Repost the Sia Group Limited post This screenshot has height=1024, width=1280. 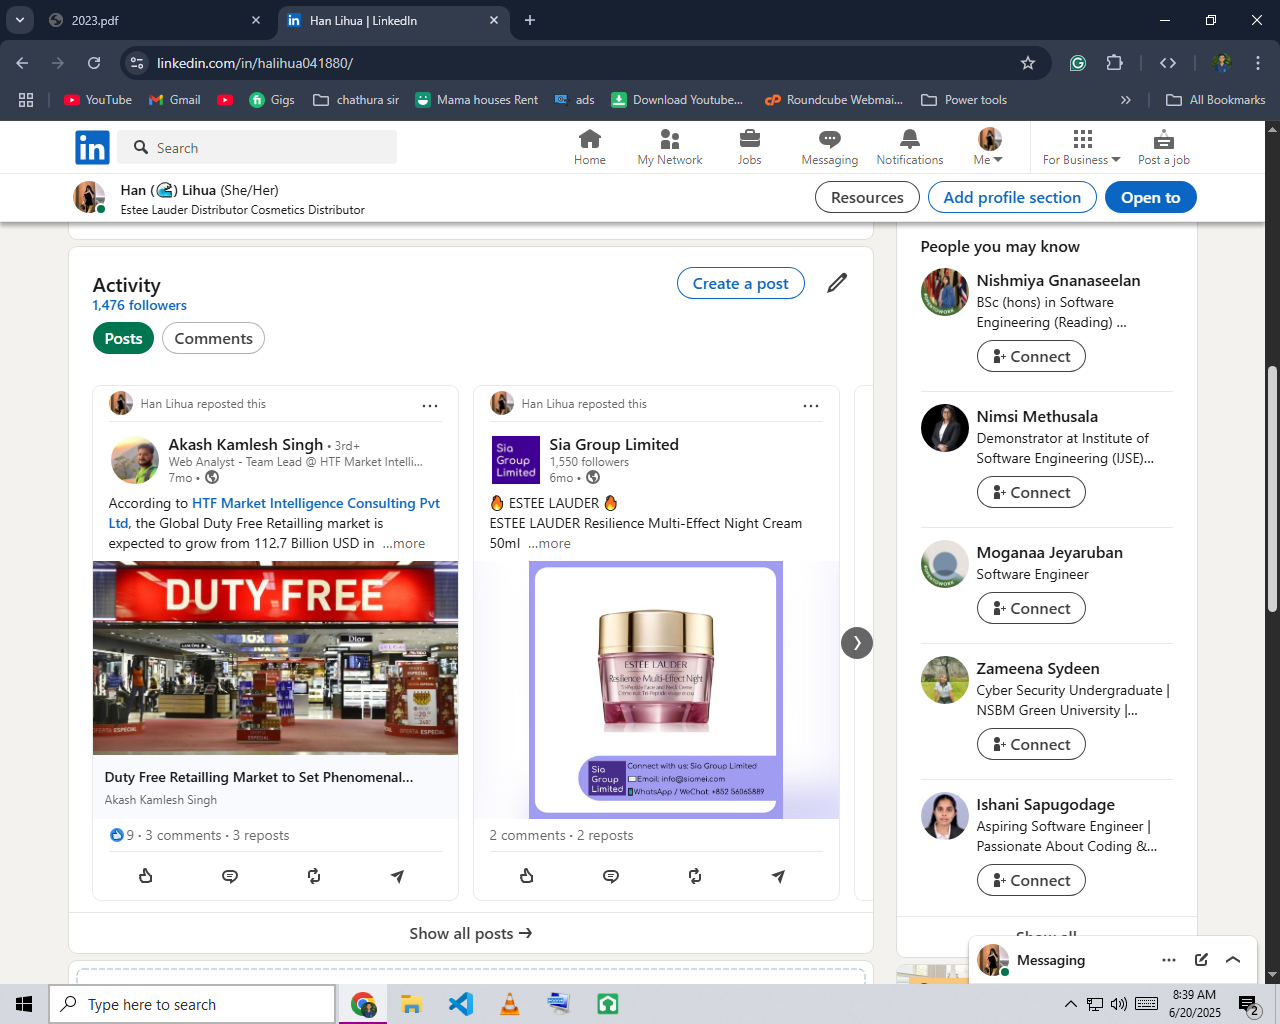(x=695, y=876)
